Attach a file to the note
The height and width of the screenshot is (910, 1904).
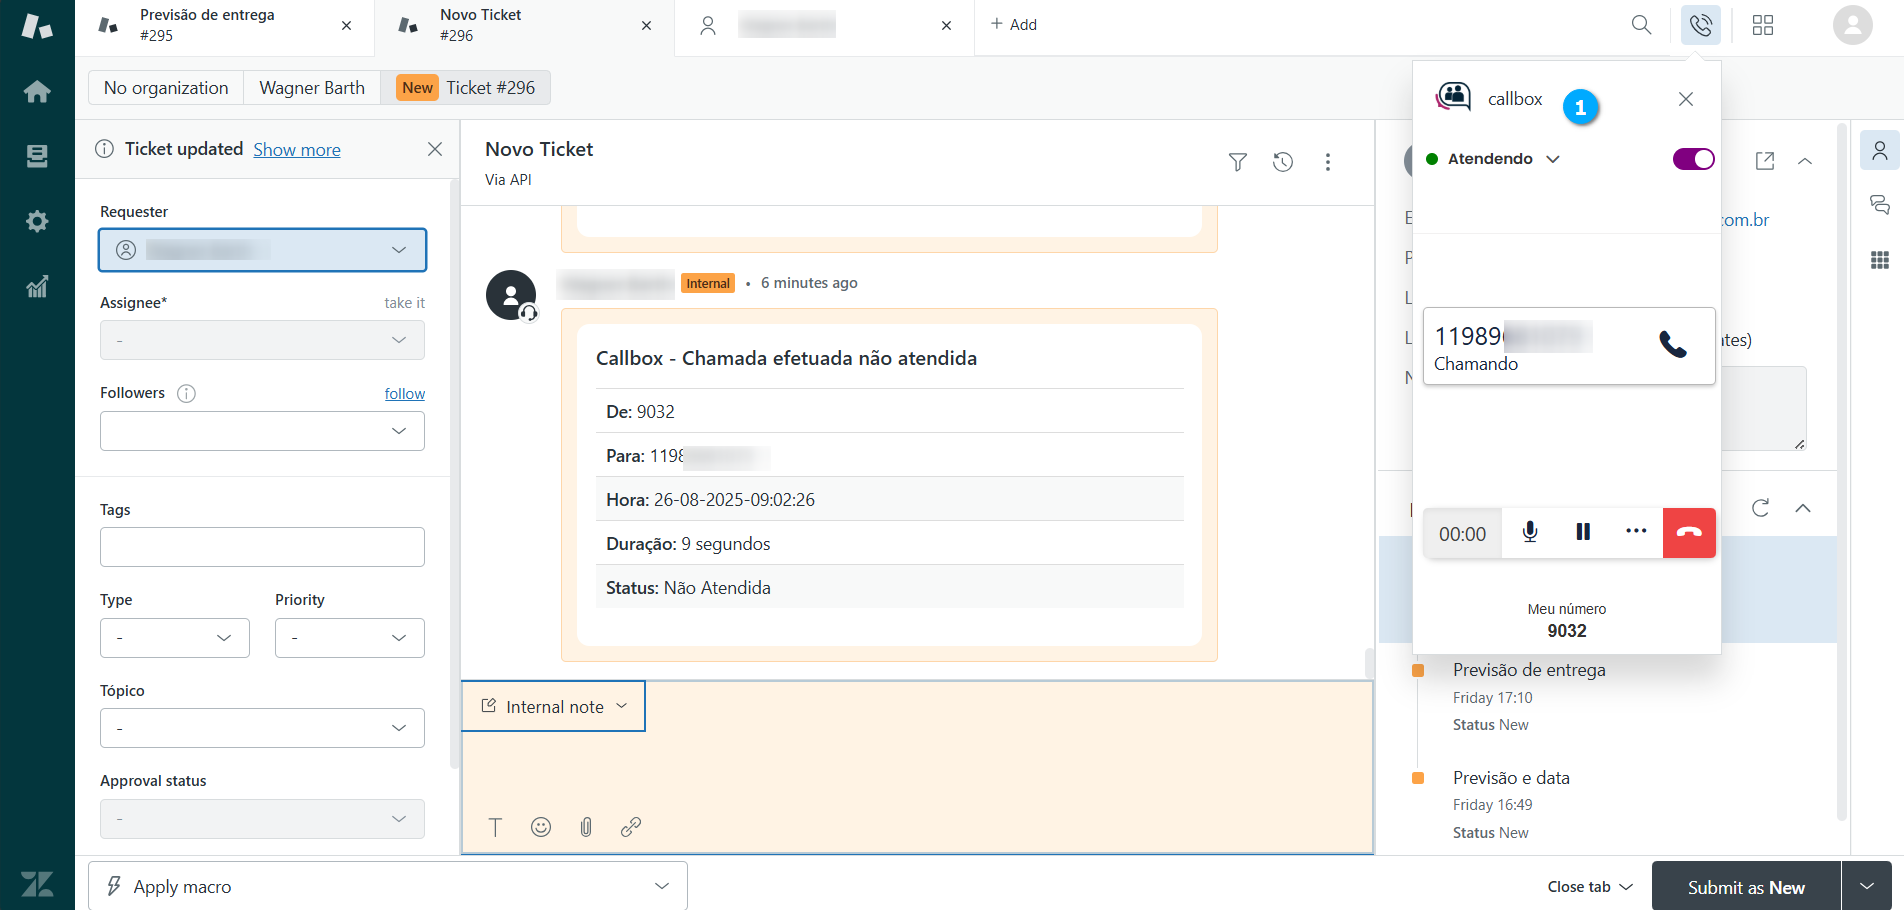(x=586, y=827)
